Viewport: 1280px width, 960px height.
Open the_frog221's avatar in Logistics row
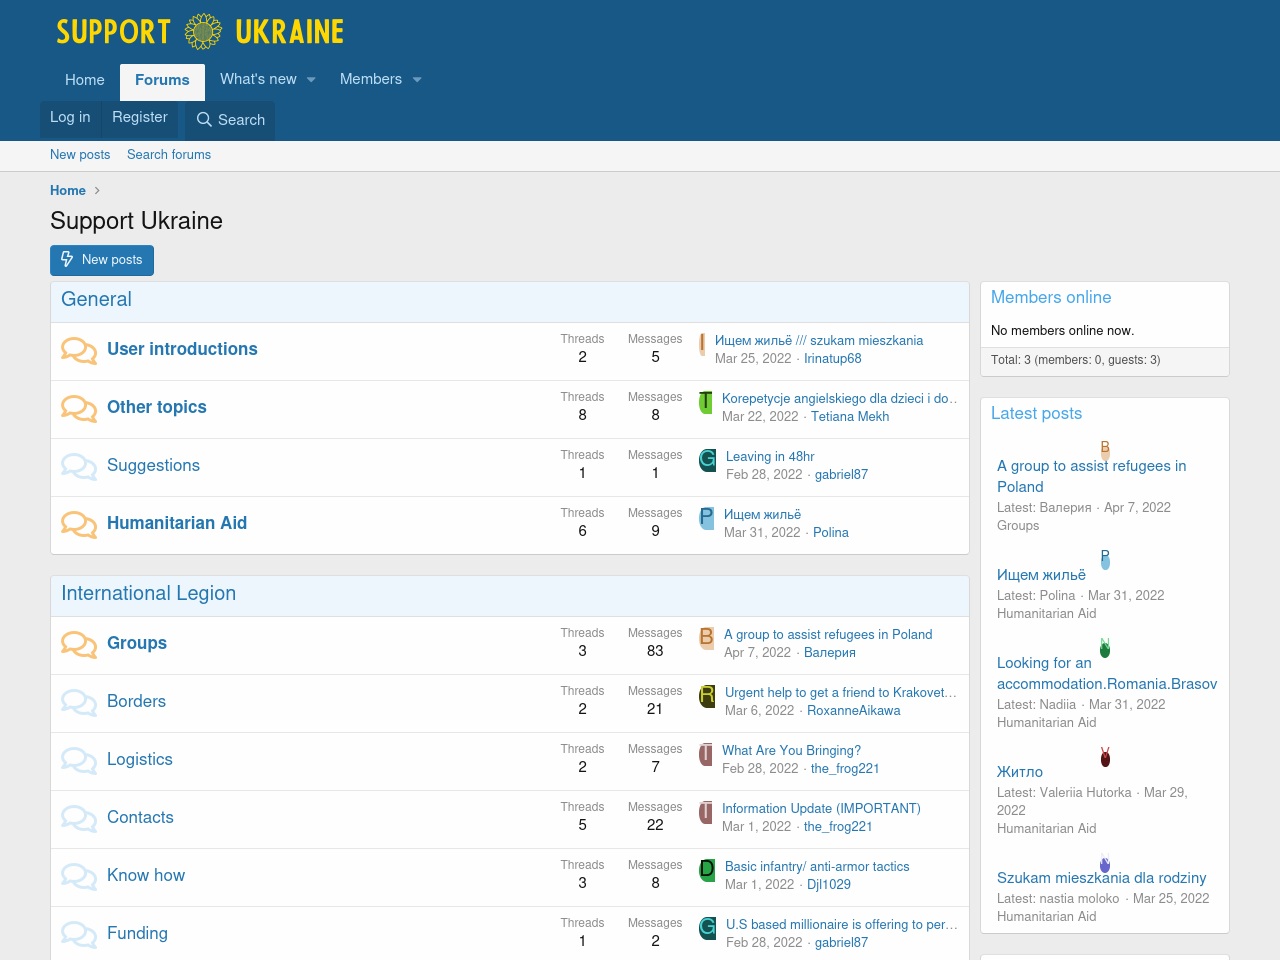click(705, 754)
